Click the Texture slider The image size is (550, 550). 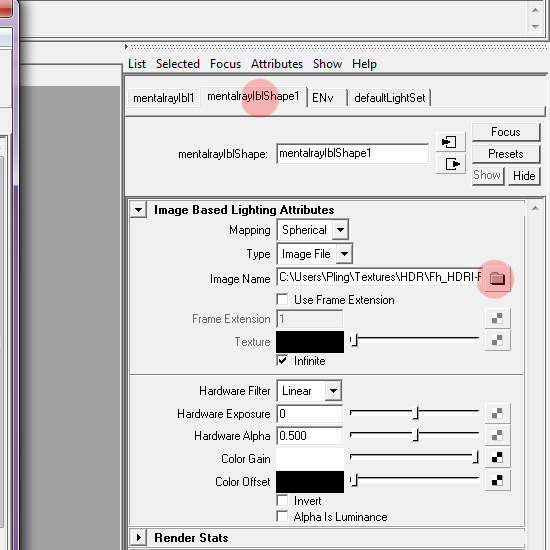[415, 340]
